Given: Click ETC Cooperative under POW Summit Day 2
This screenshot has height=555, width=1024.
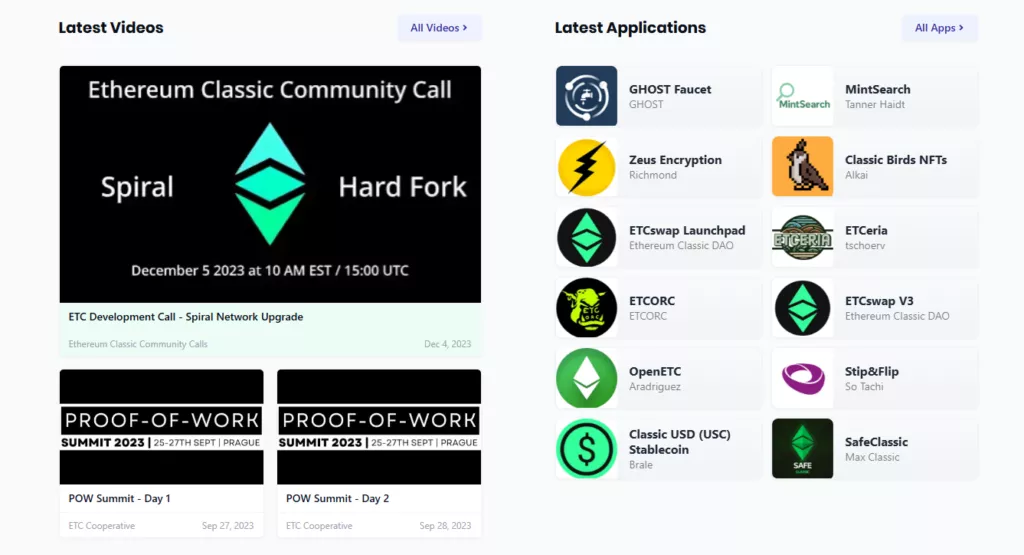Looking at the screenshot, I should pos(319,526).
